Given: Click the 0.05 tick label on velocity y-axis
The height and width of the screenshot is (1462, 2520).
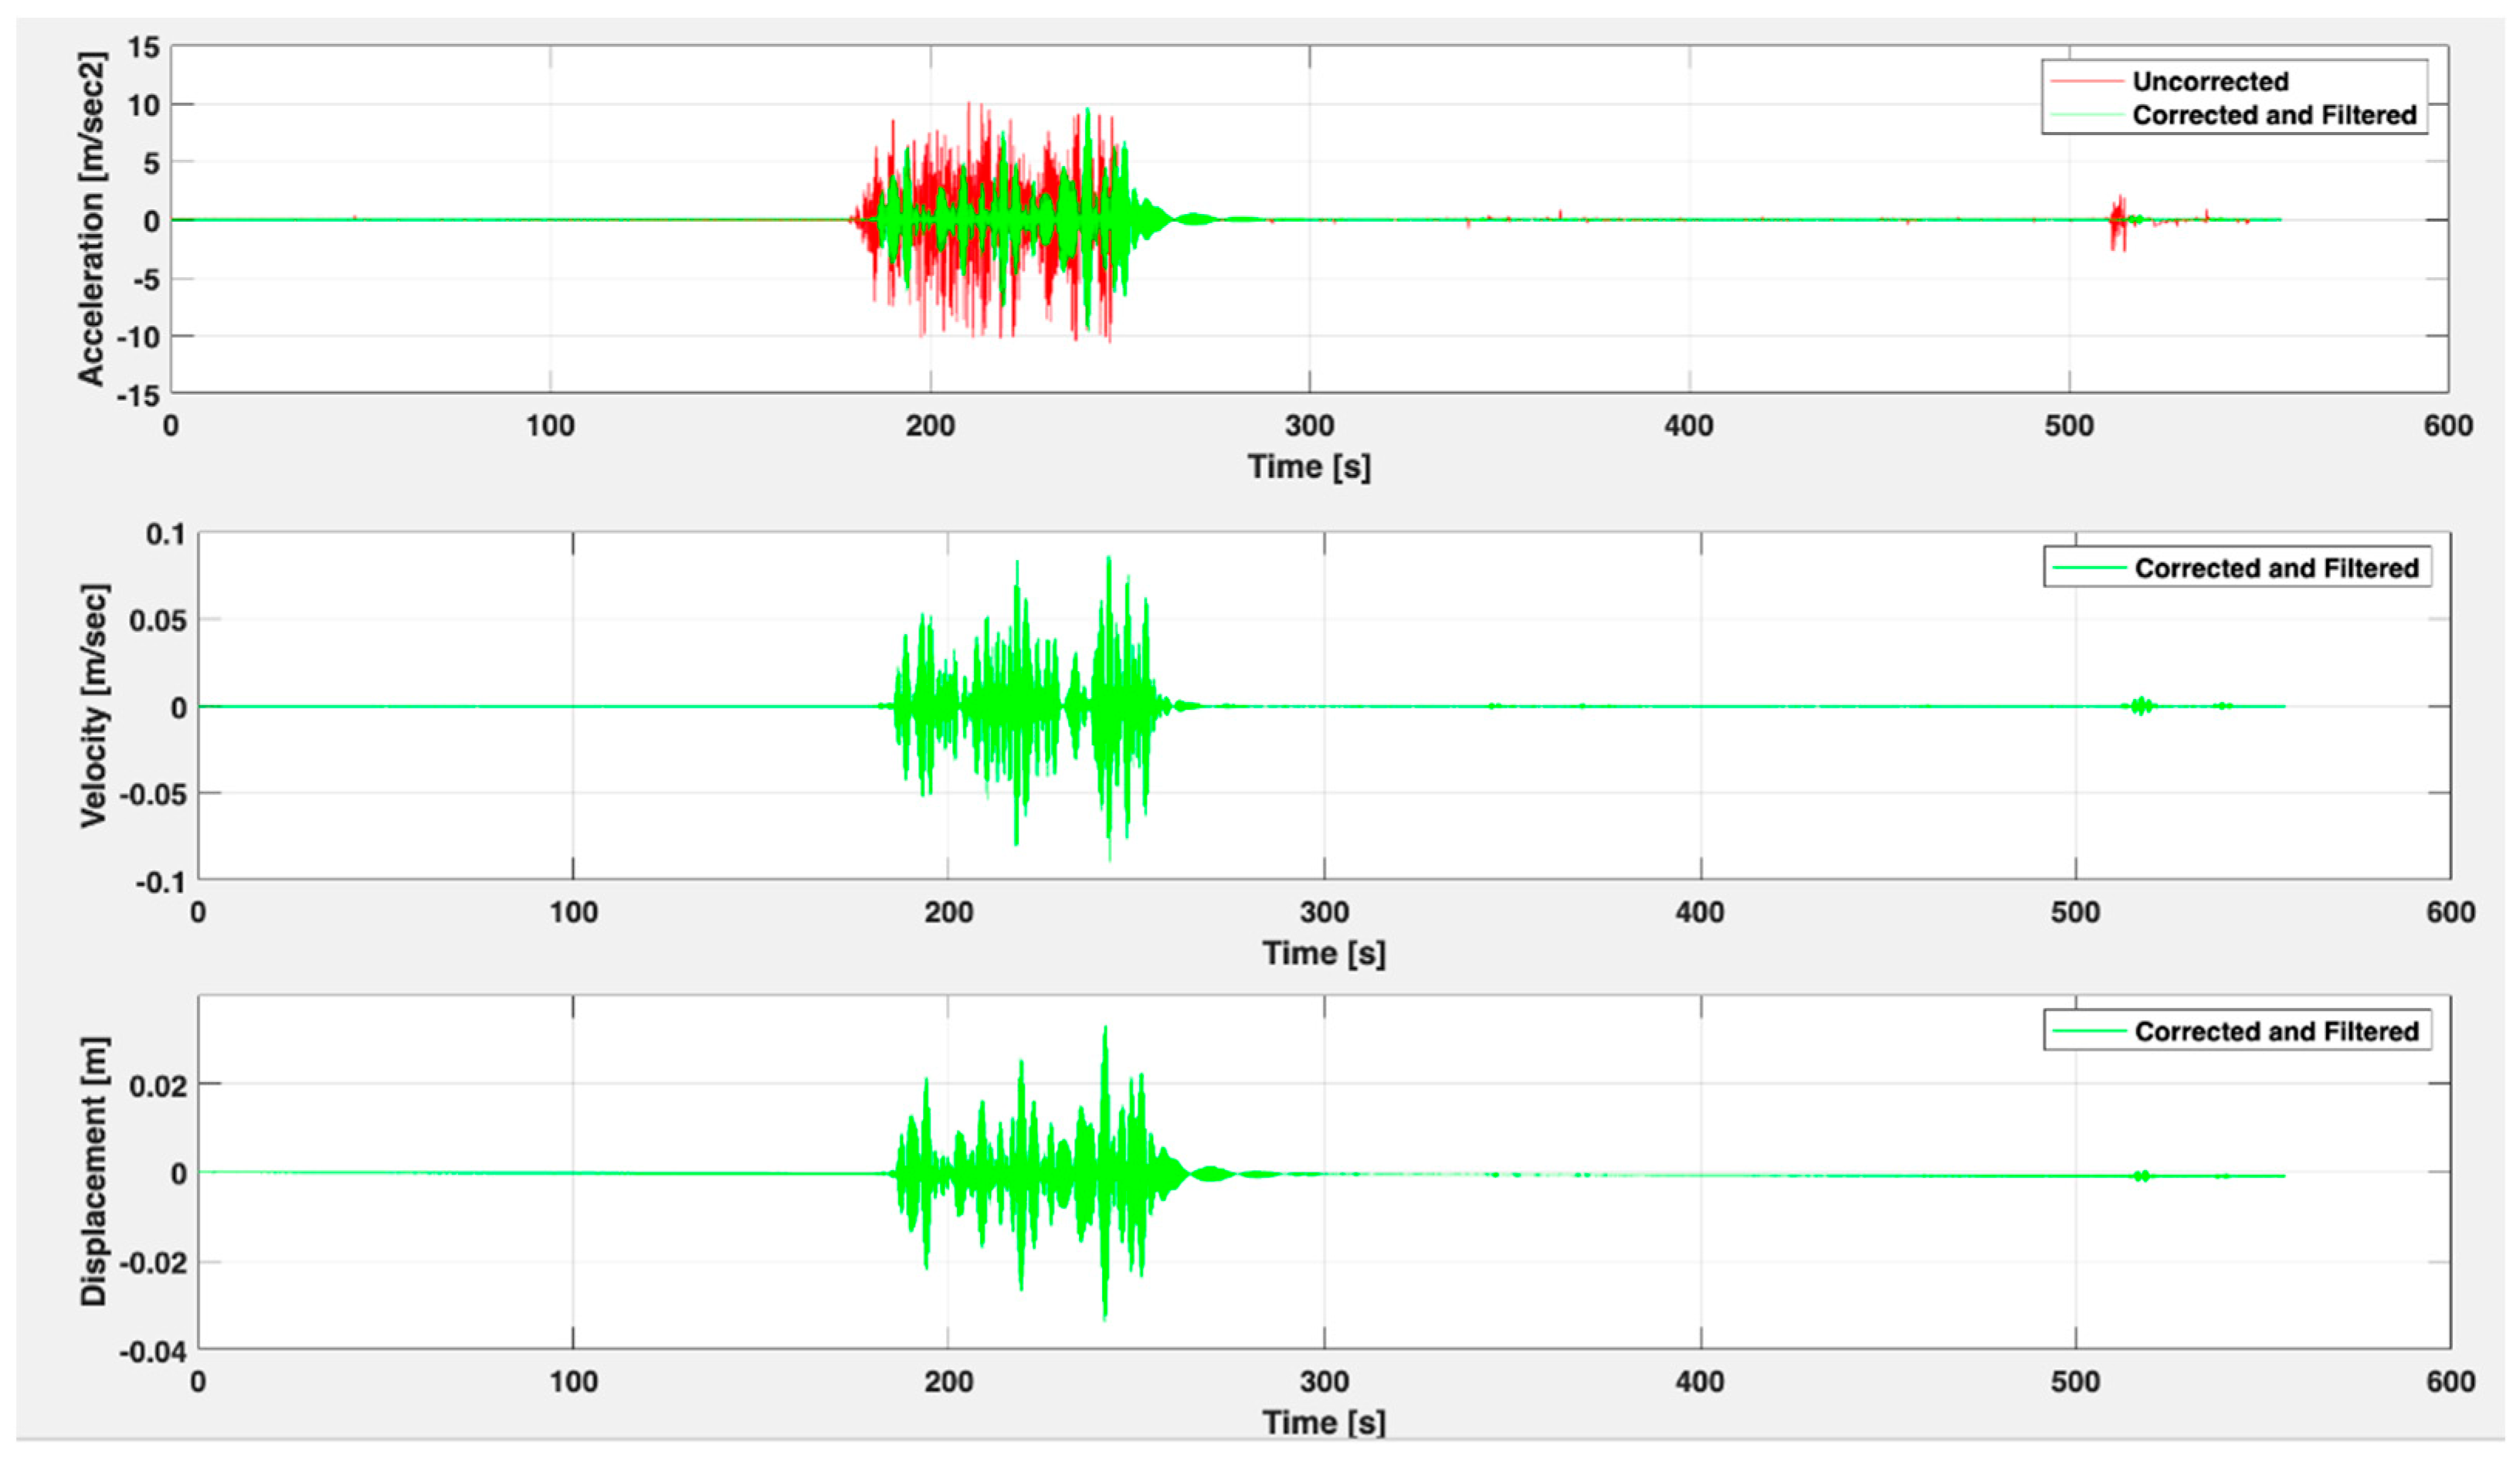Looking at the screenshot, I should point(158,621).
